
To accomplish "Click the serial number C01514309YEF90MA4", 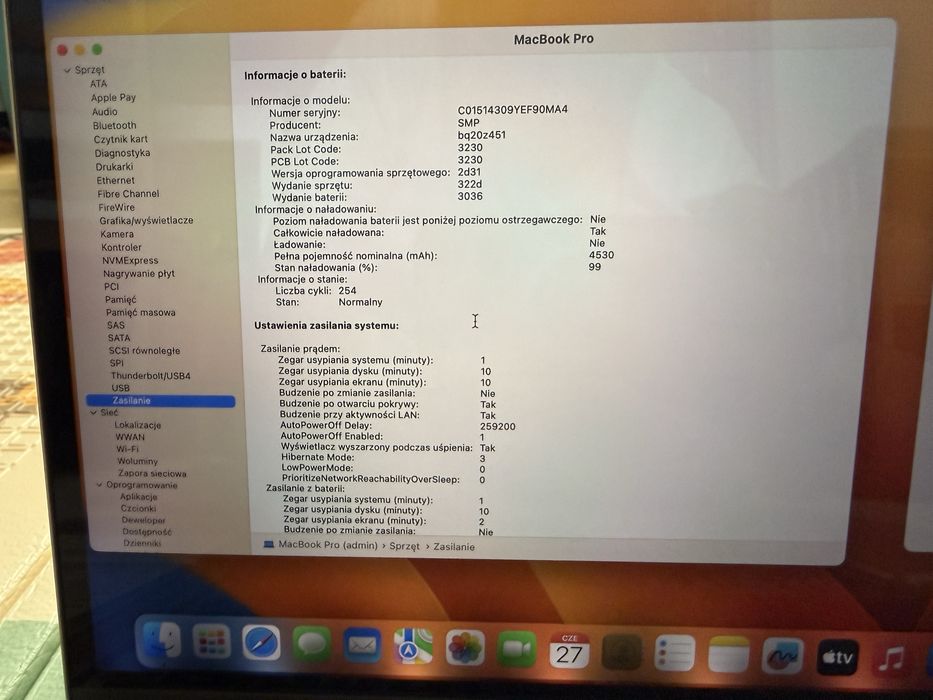I will click(512, 110).
